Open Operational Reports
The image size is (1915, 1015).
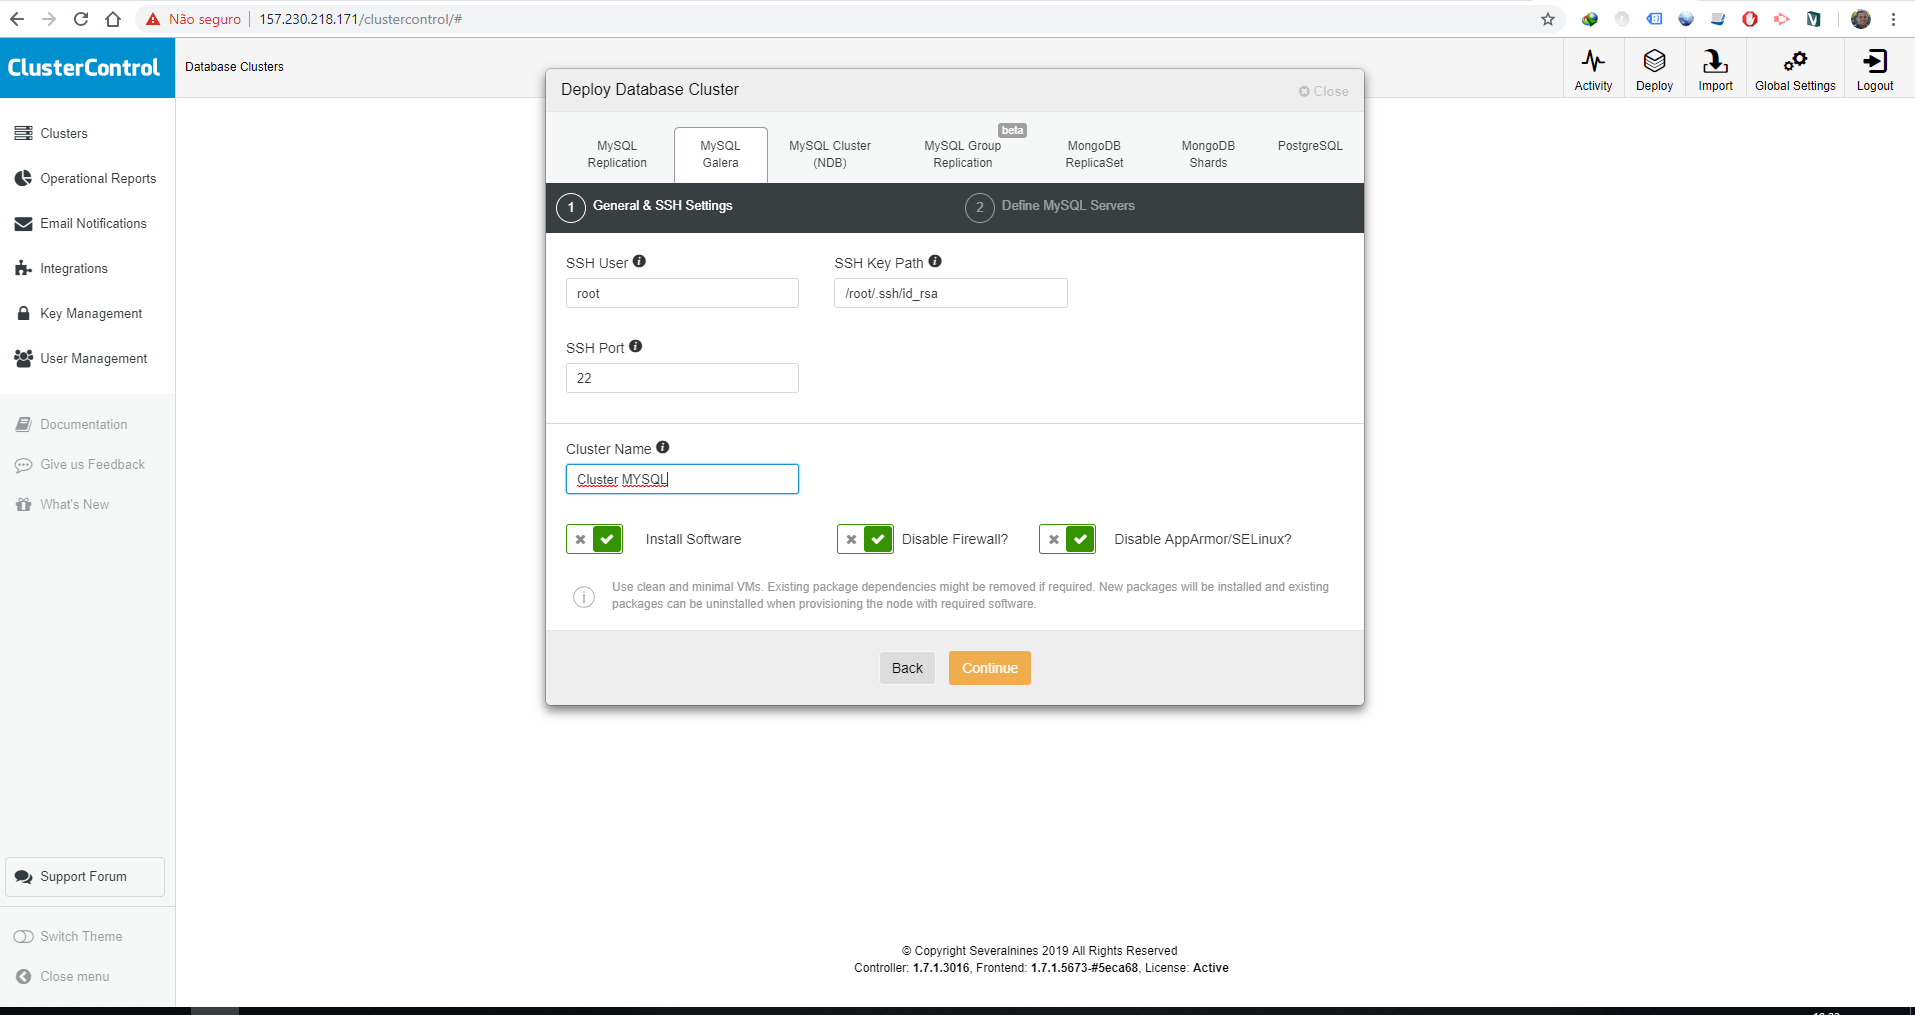pyautogui.click(x=97, y=178)
